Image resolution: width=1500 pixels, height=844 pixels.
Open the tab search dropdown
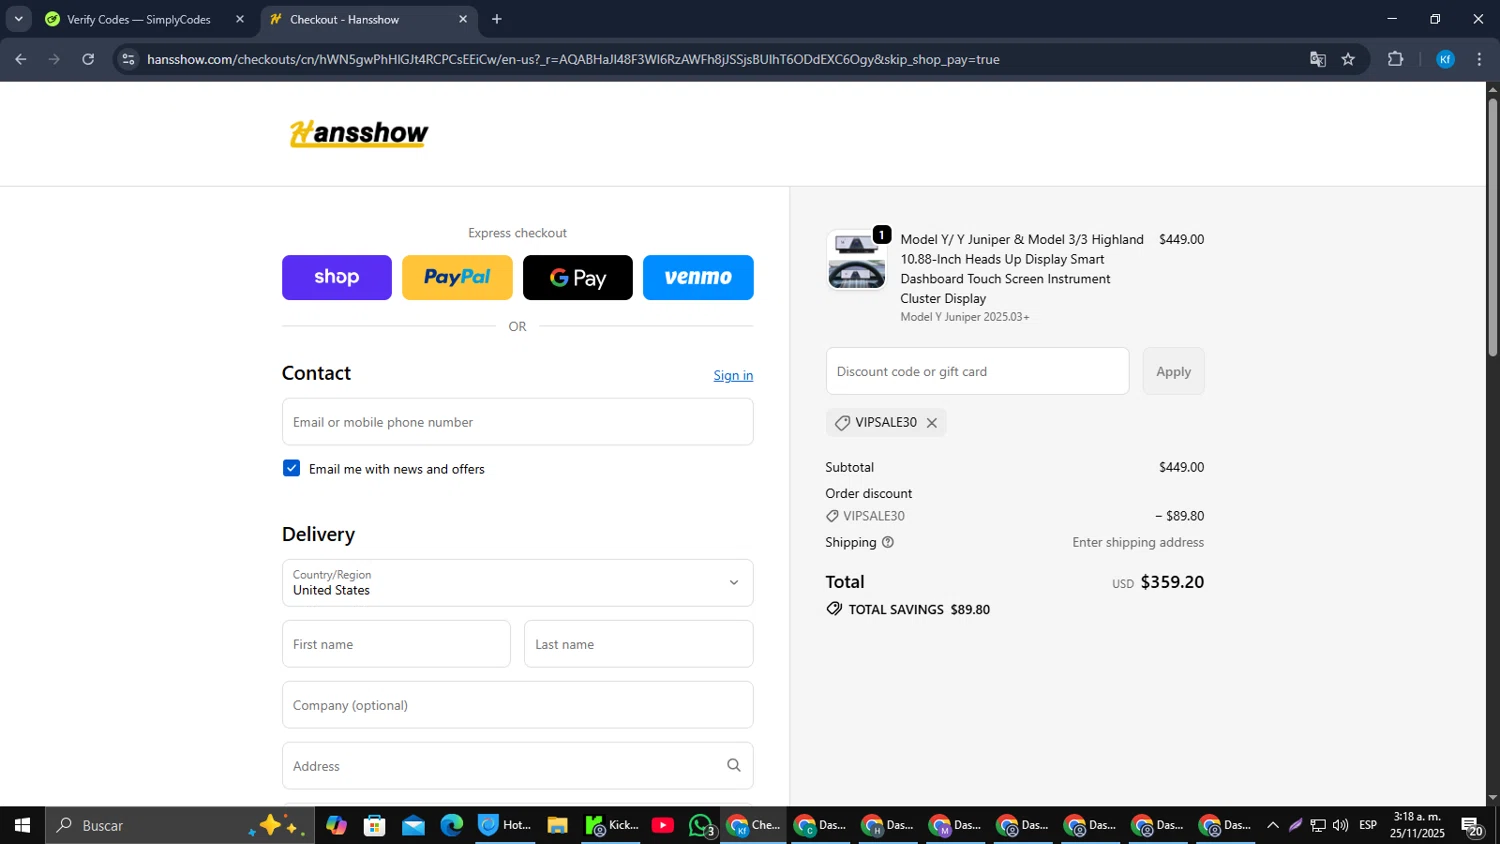(x=18, y=19)
